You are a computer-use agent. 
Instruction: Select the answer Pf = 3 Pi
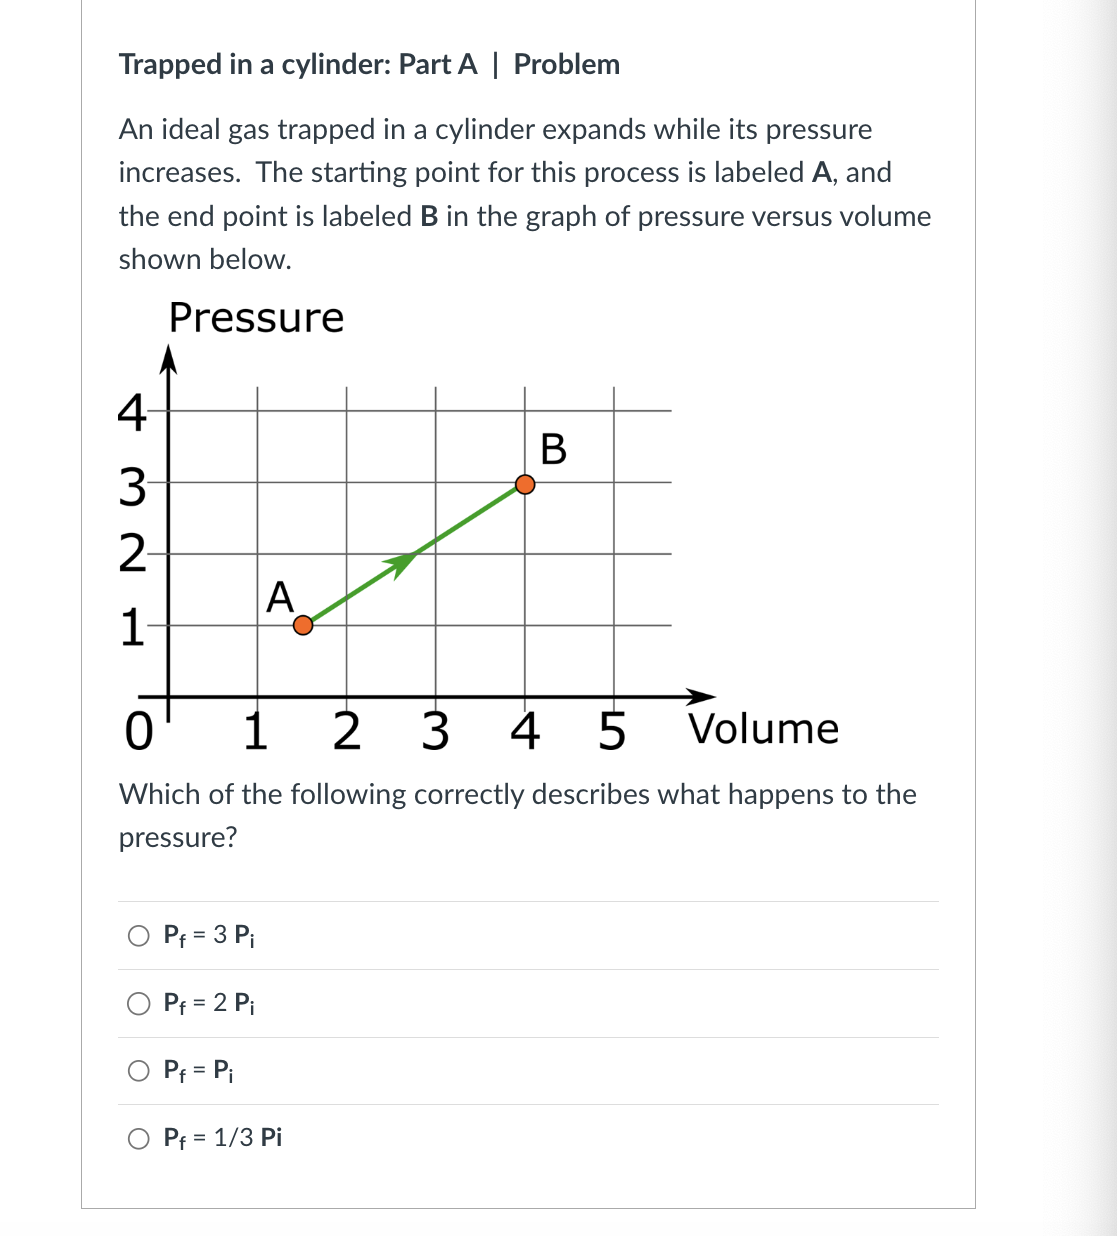pos(139,936)
